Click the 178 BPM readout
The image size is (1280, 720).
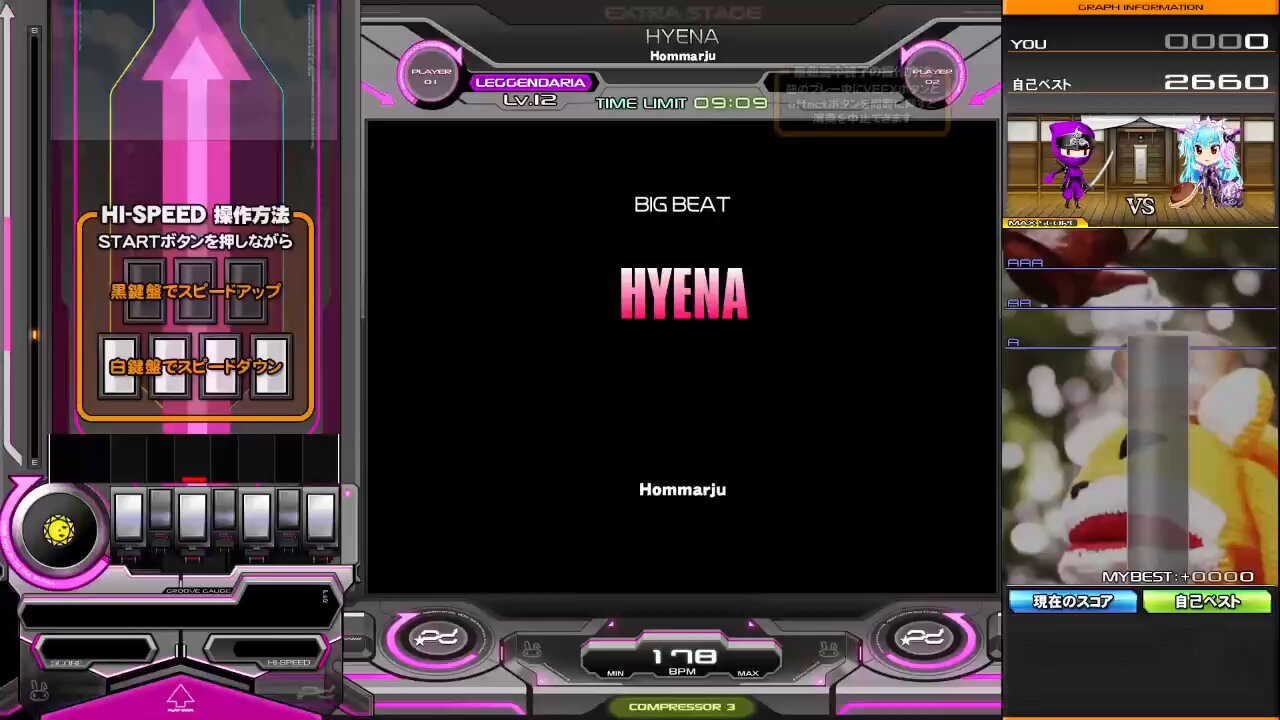click(x=684, y=657)
